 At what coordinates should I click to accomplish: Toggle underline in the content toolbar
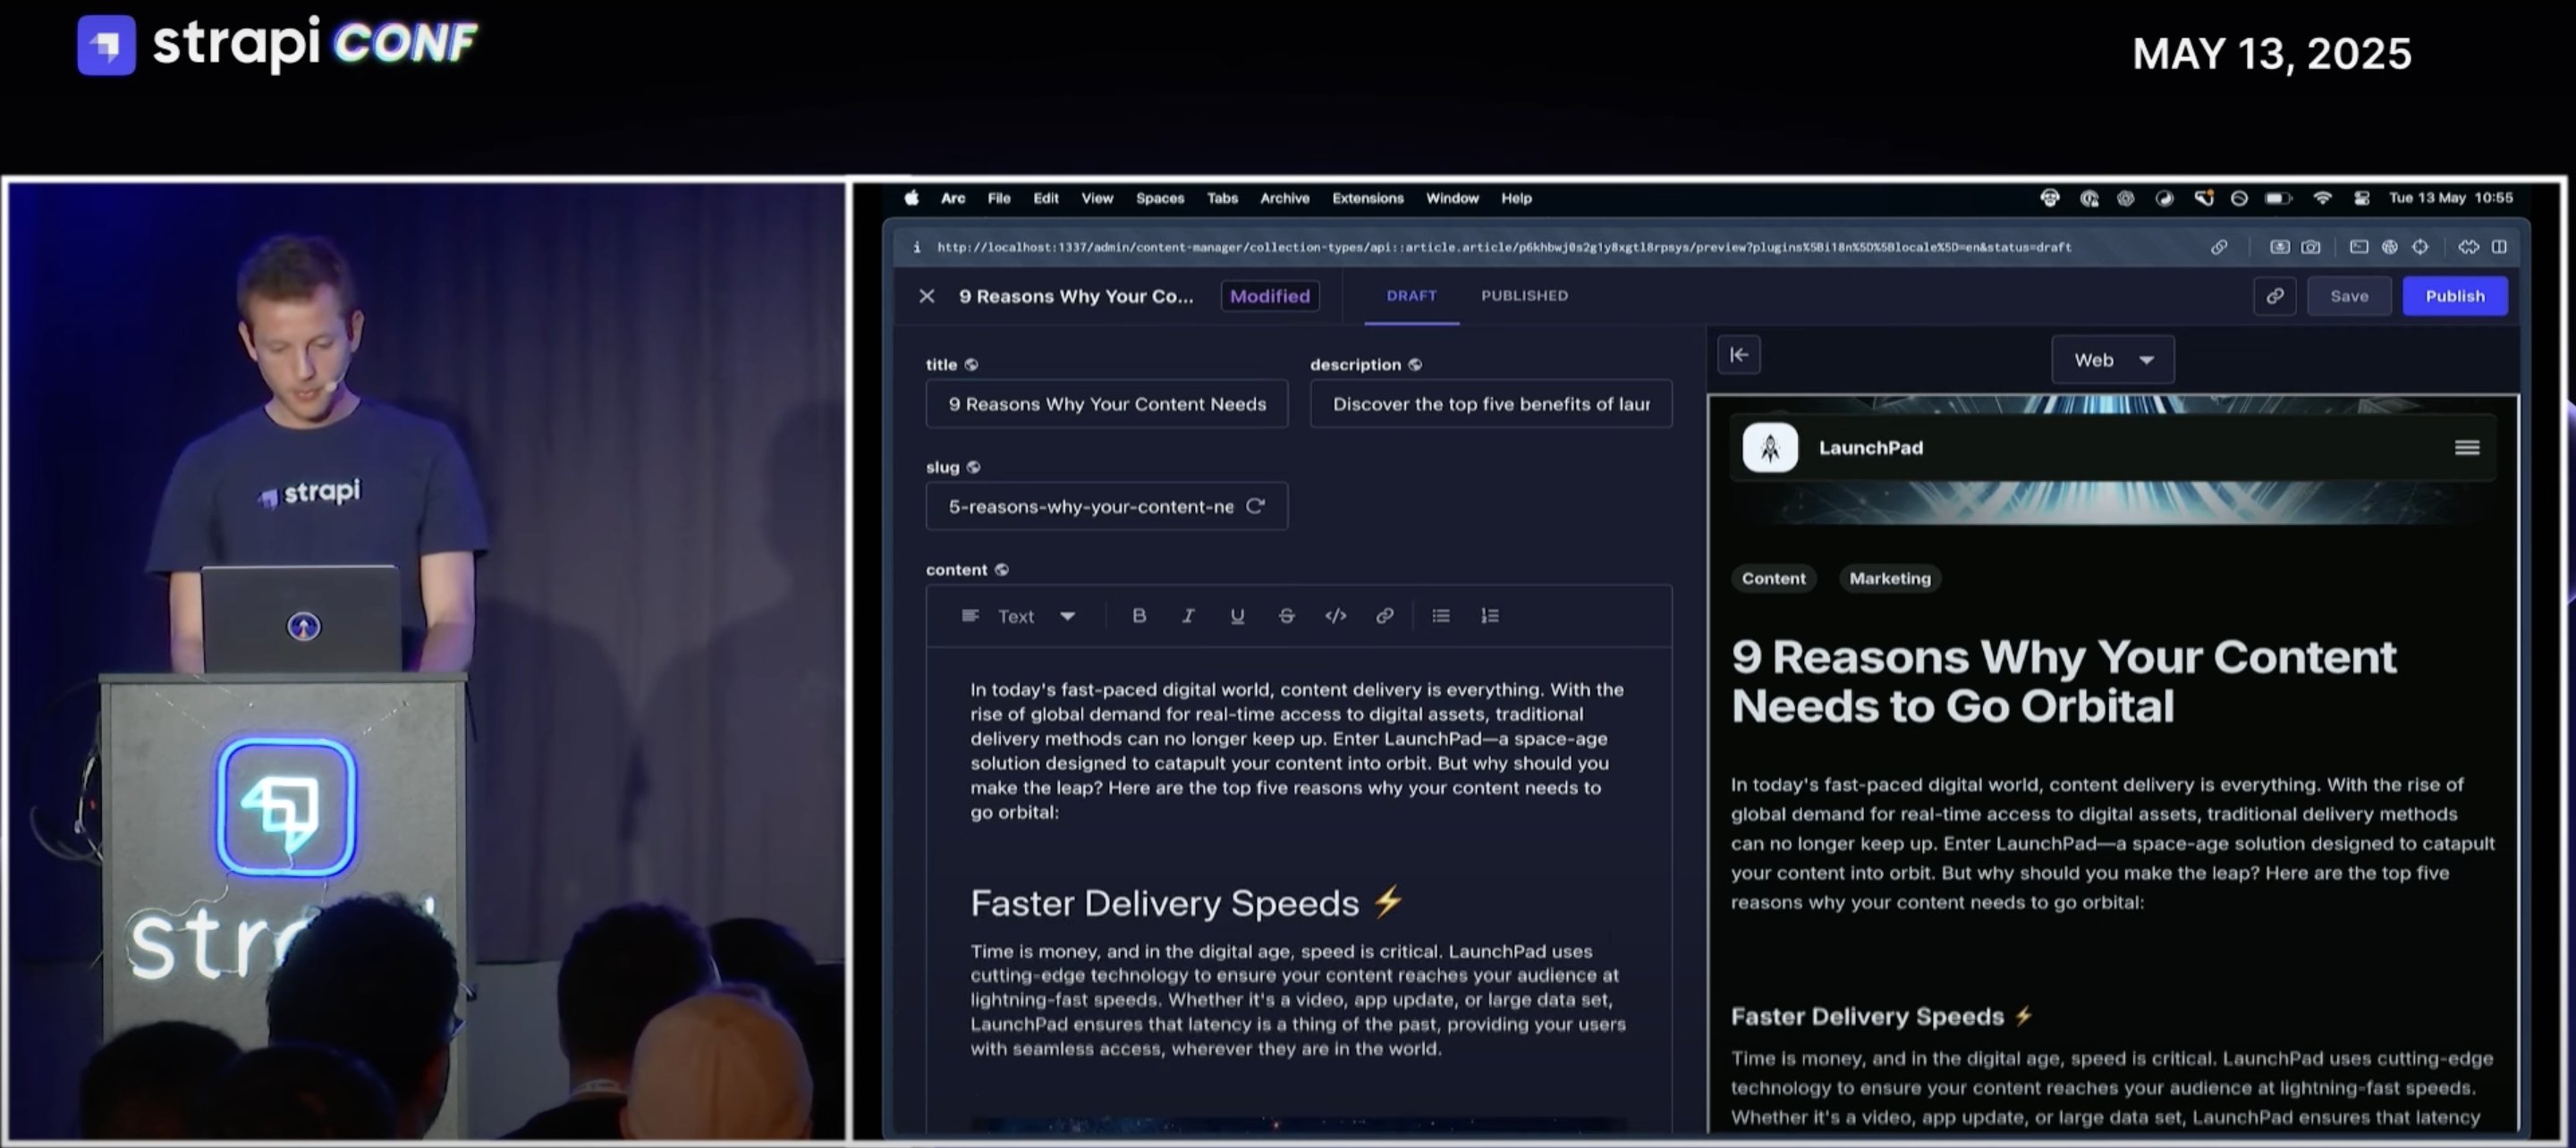[x=1237, y=616]
